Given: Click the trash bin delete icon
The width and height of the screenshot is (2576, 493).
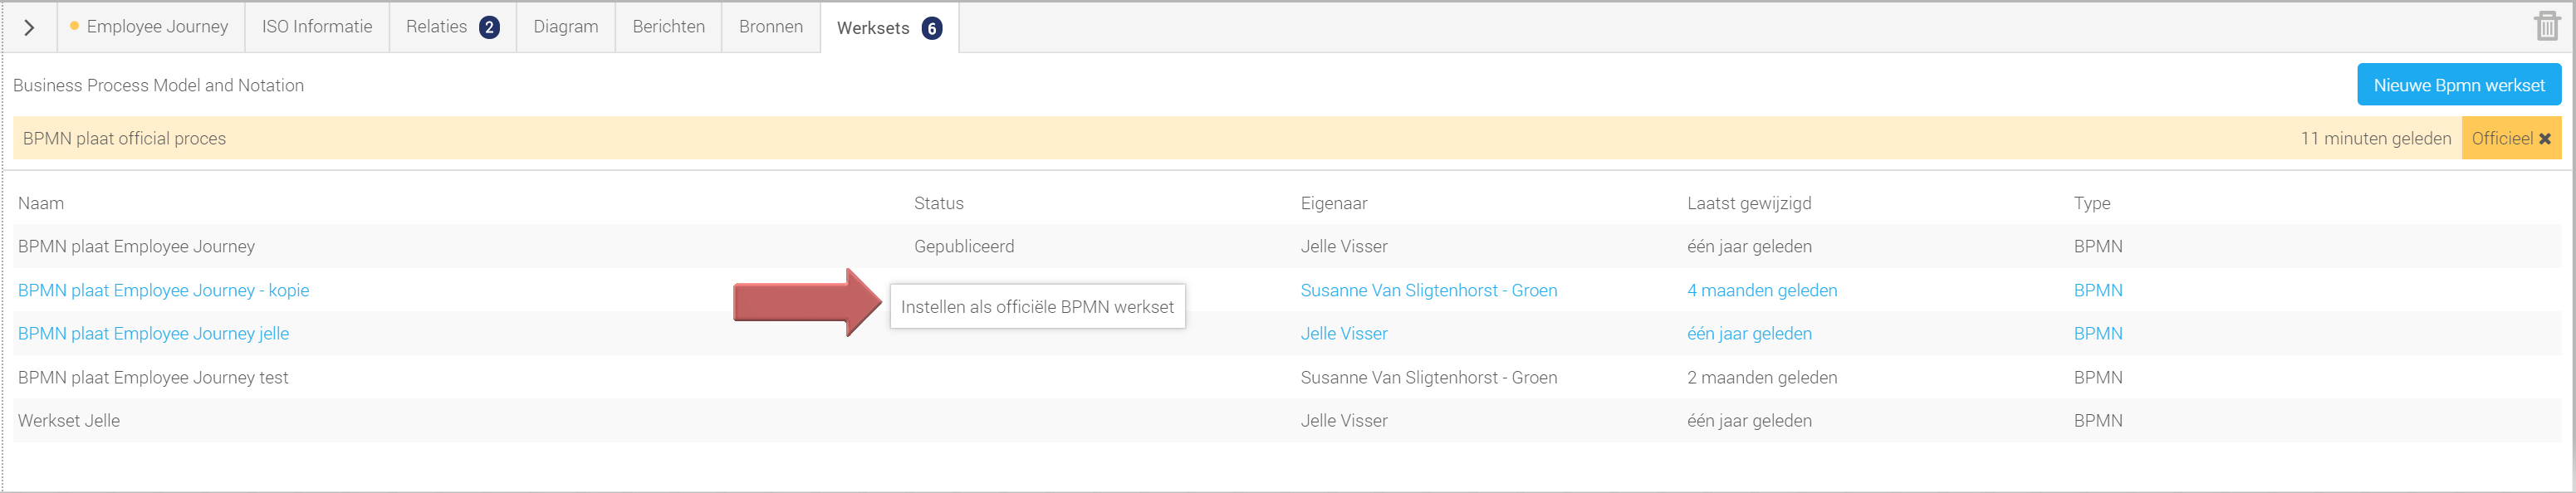Looking at the screenshot, I should point(2546,26).
